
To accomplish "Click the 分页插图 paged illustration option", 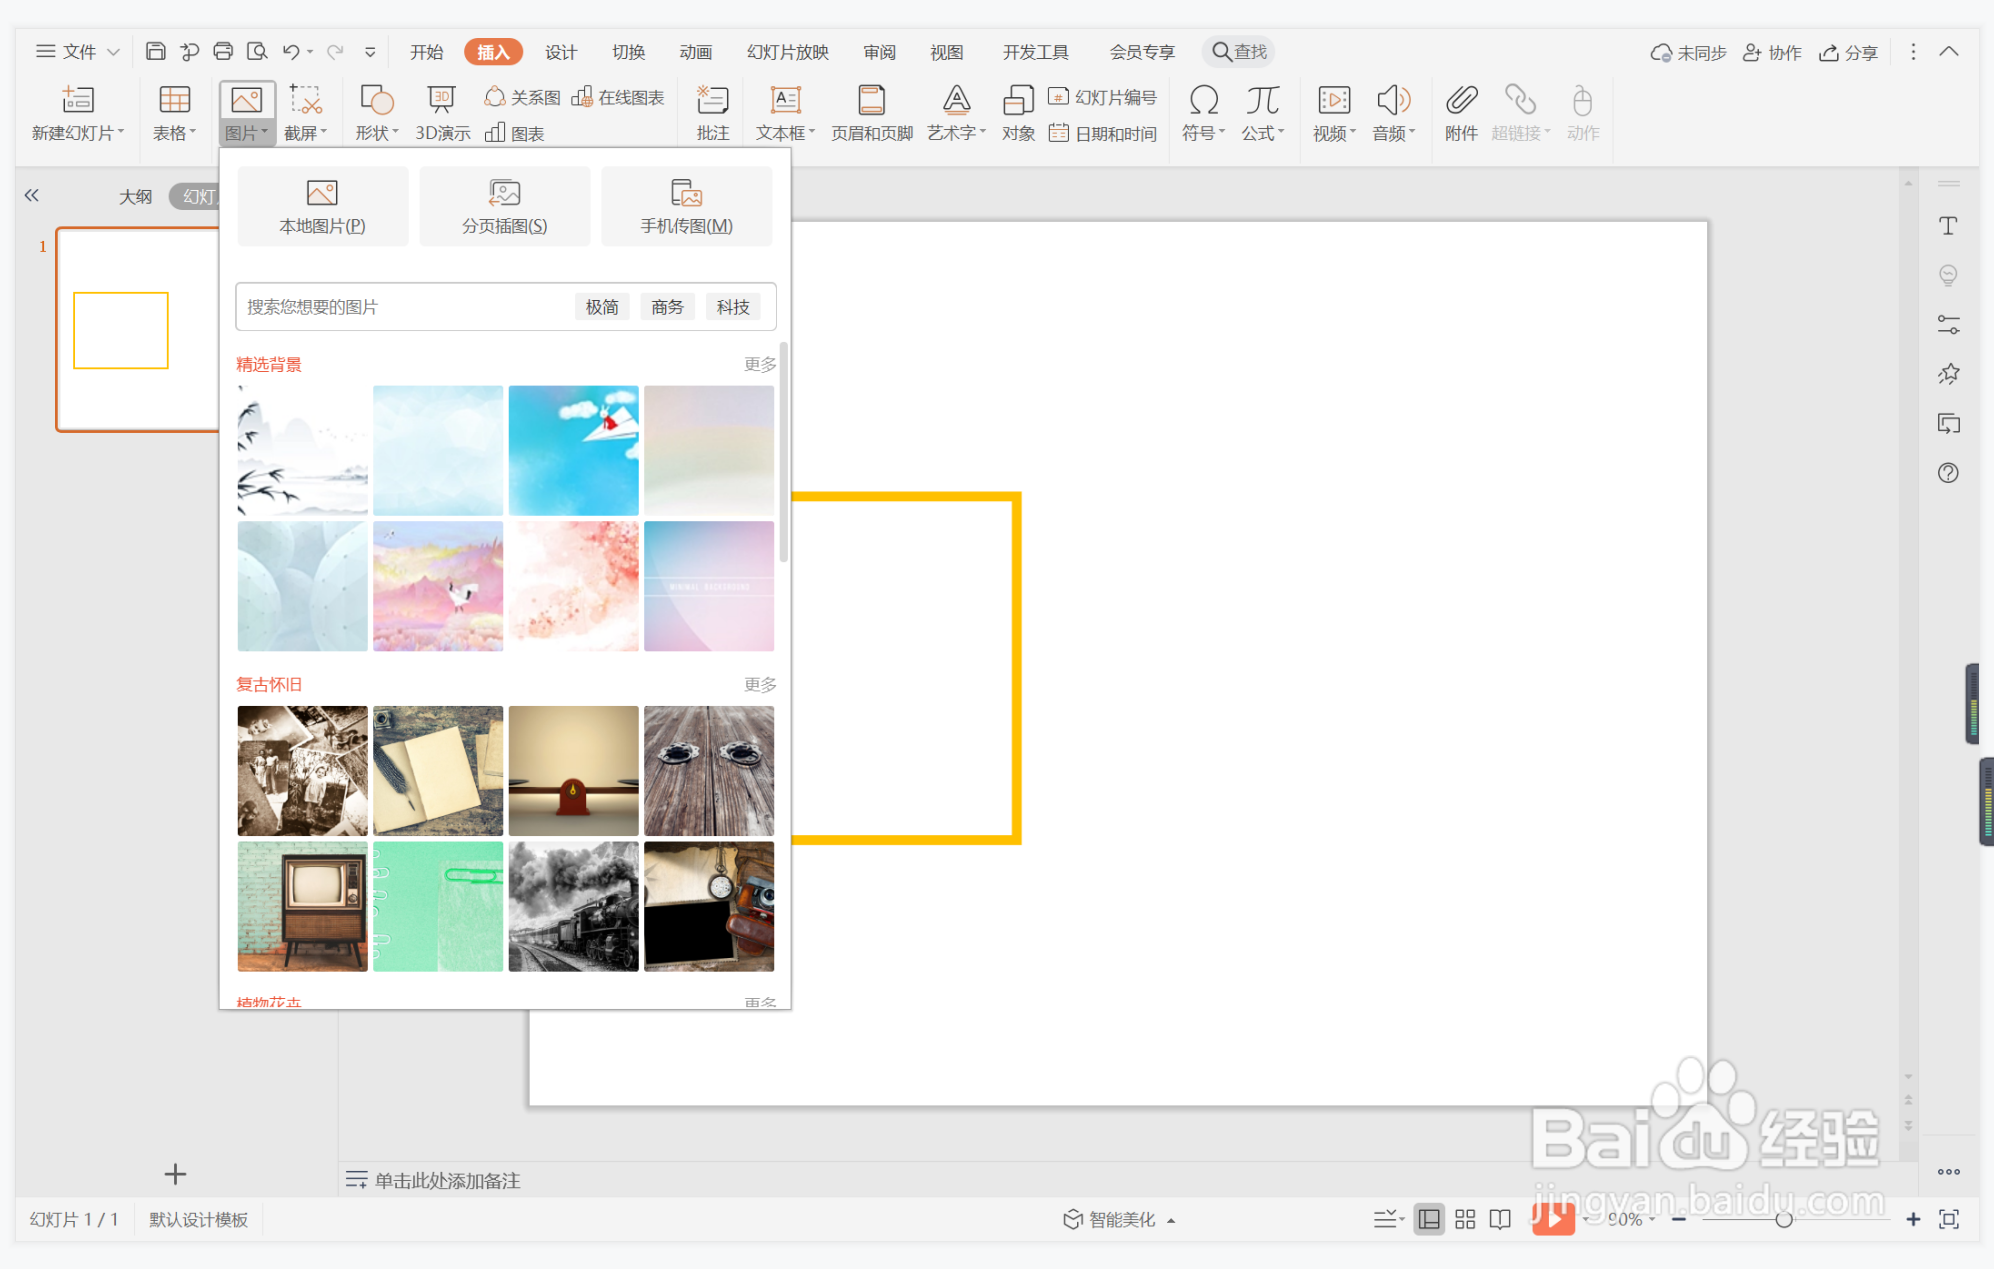I will (x=504, y=206).
